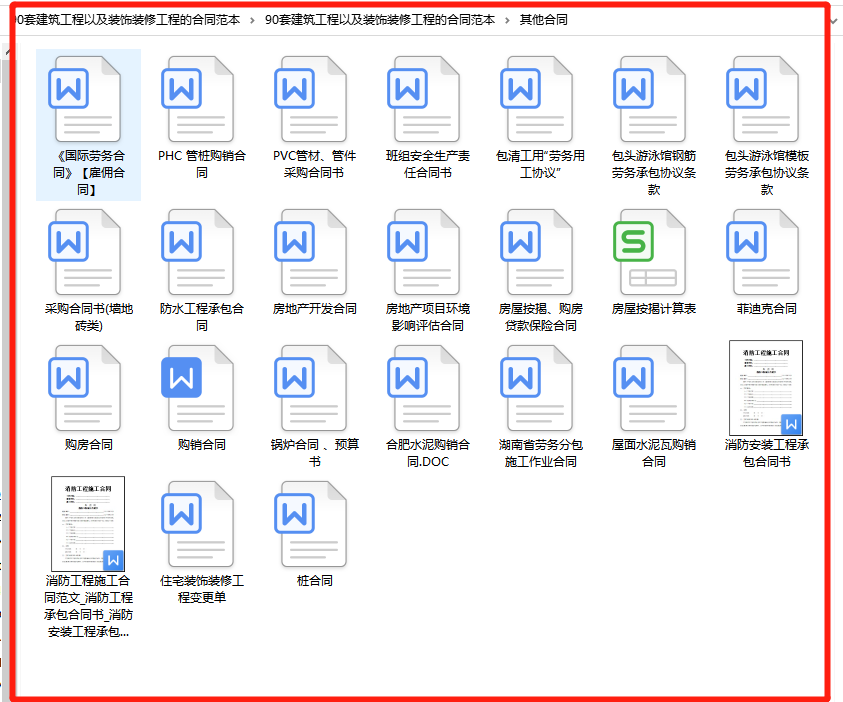Open the 桩合同 document
The height and width of the screenshot is (702, 843).
coord(312,522)
